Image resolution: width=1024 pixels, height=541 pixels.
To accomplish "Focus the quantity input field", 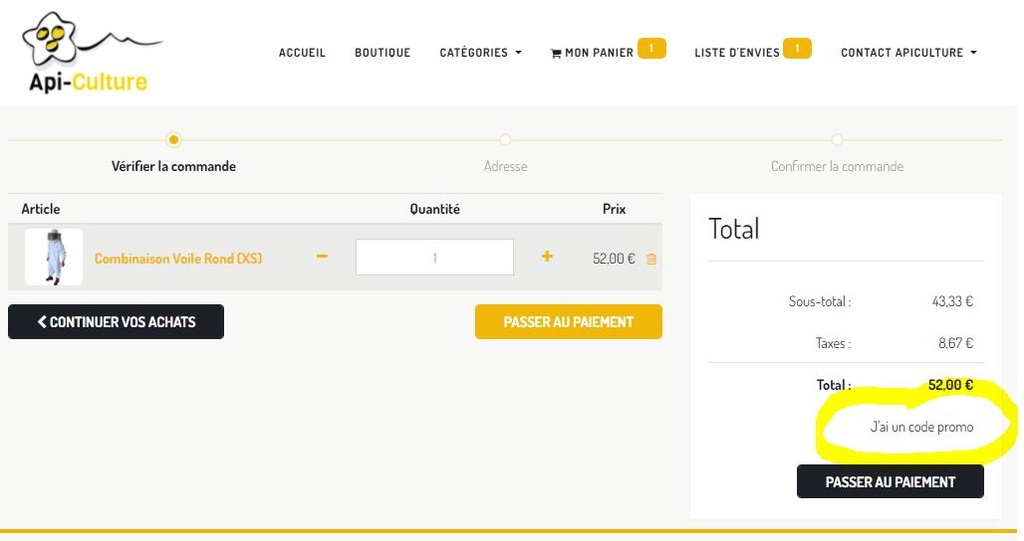I will click(x=434, y=257).
